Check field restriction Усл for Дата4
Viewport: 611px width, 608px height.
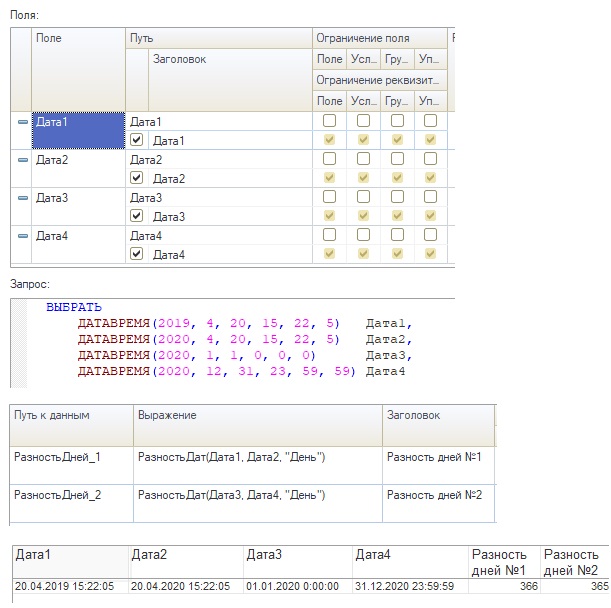(364, 235)
